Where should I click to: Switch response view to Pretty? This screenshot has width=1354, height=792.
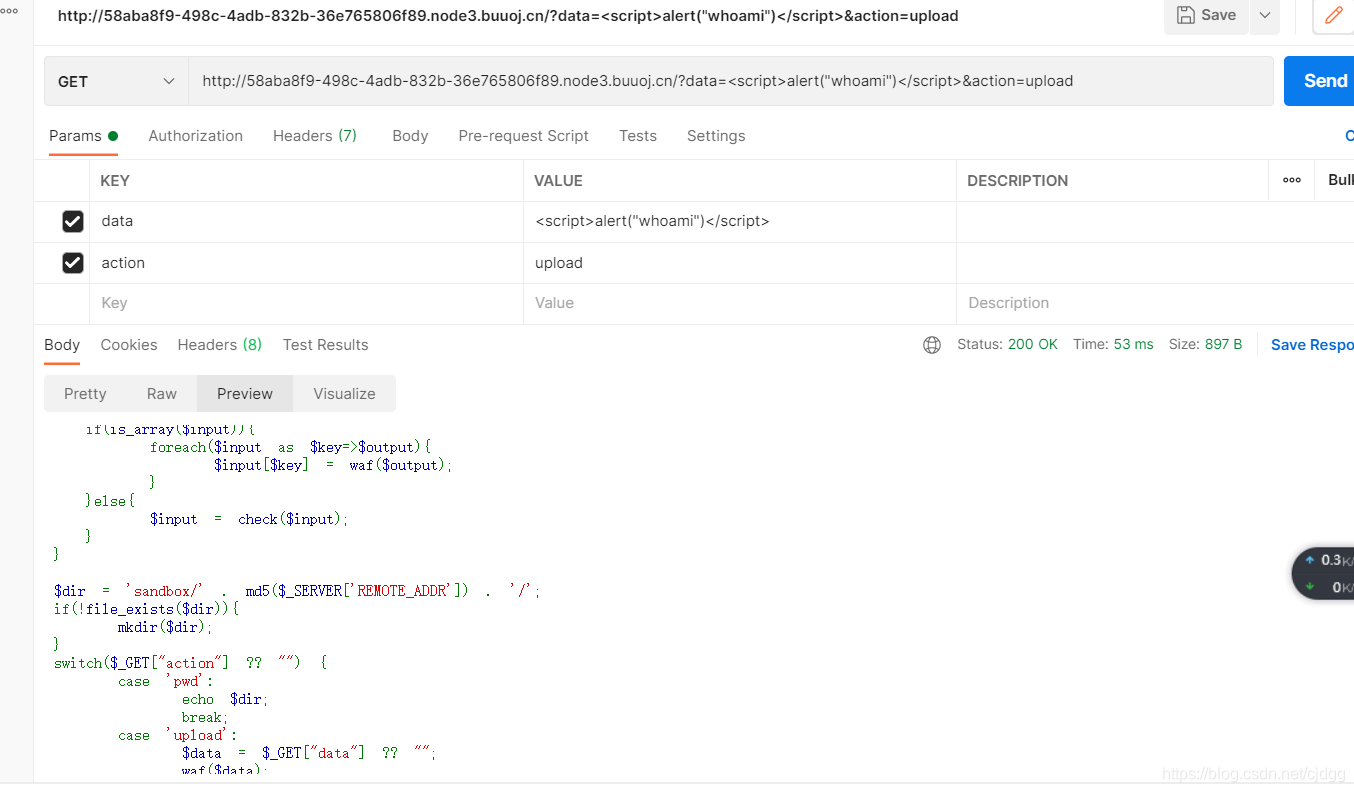85,394
